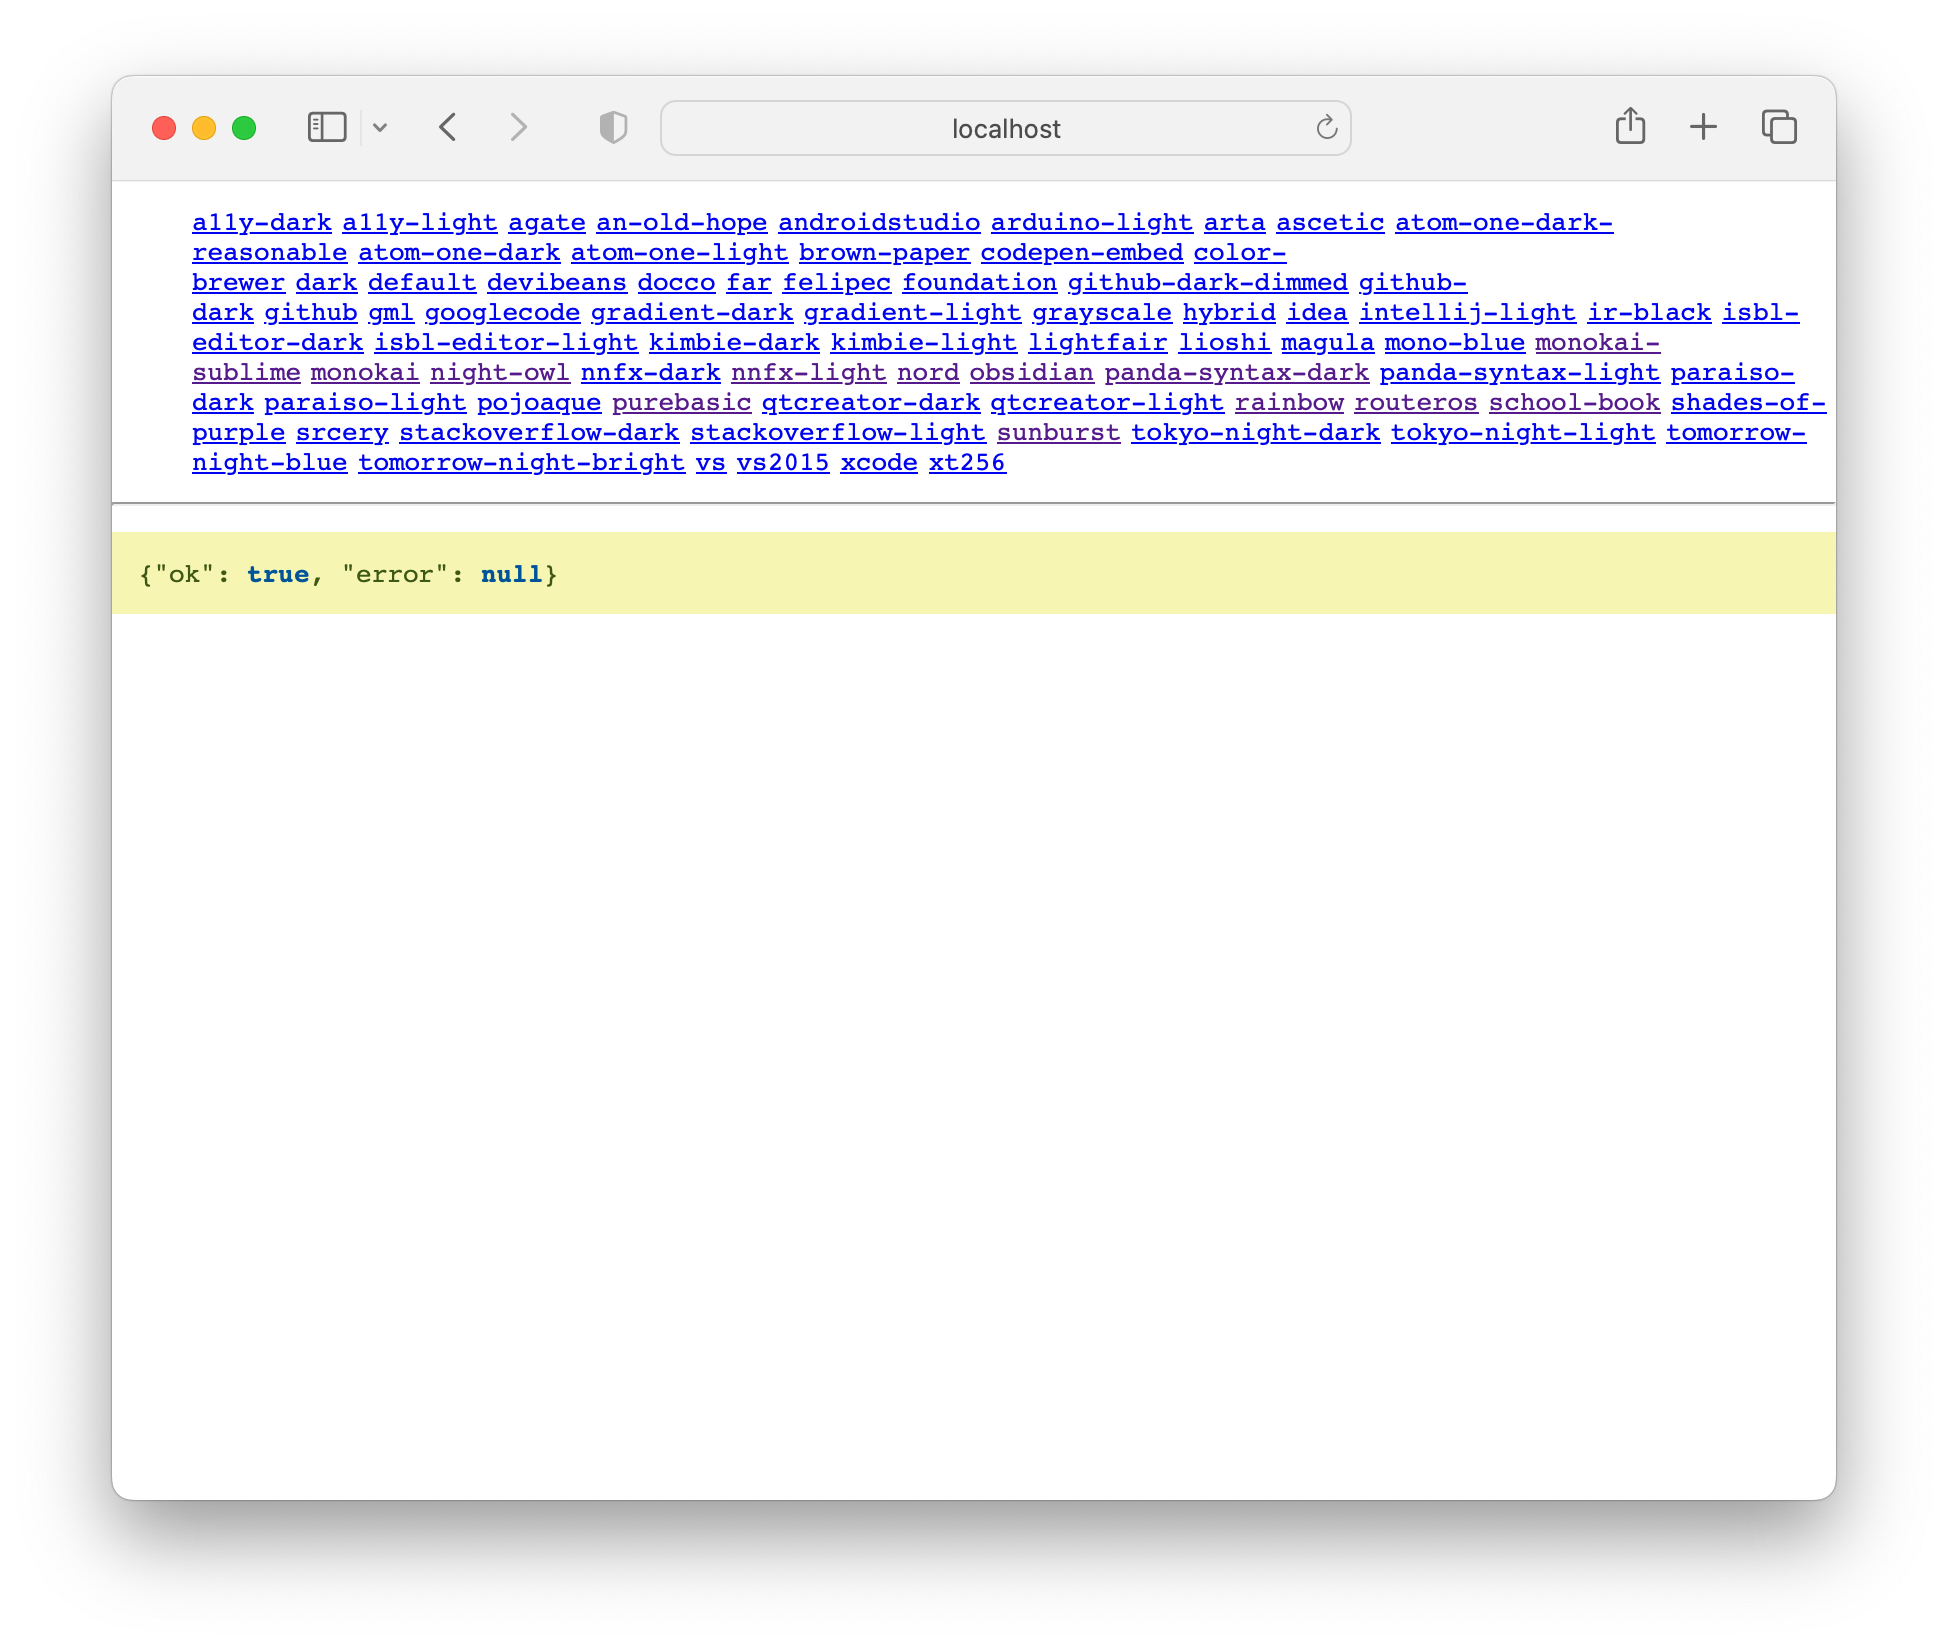
Task: Click the localhost address bar
Action: tap(1005, 129)
